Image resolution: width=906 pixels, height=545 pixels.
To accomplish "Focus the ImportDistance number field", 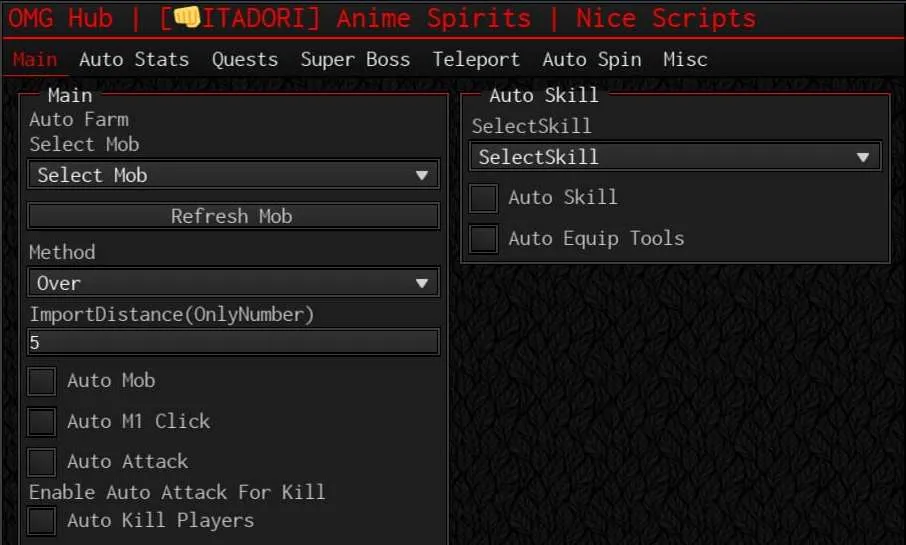I will pyautogui.click(x=233, y=342).
